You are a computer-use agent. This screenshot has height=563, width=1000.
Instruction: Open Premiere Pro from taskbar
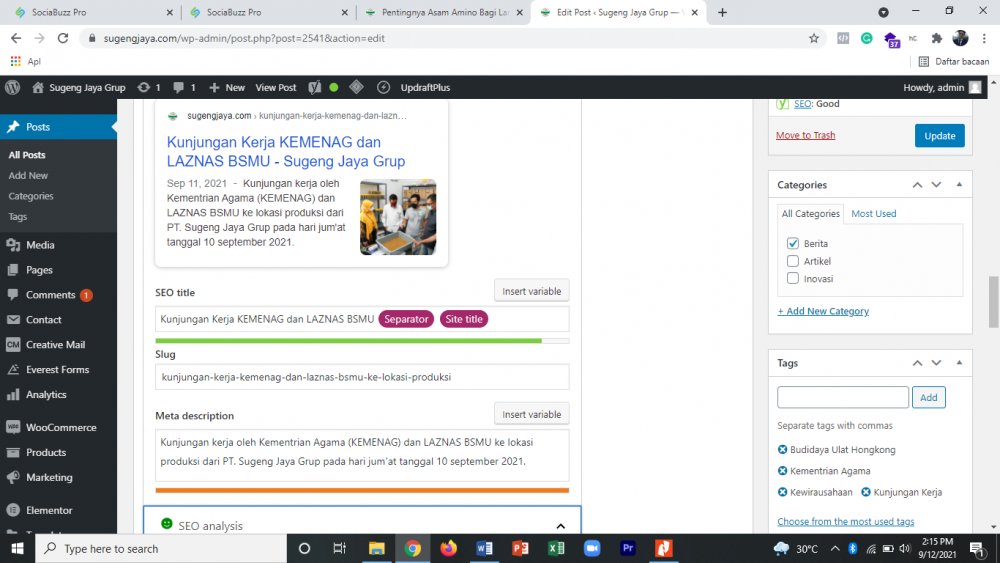tap(628, 548)
